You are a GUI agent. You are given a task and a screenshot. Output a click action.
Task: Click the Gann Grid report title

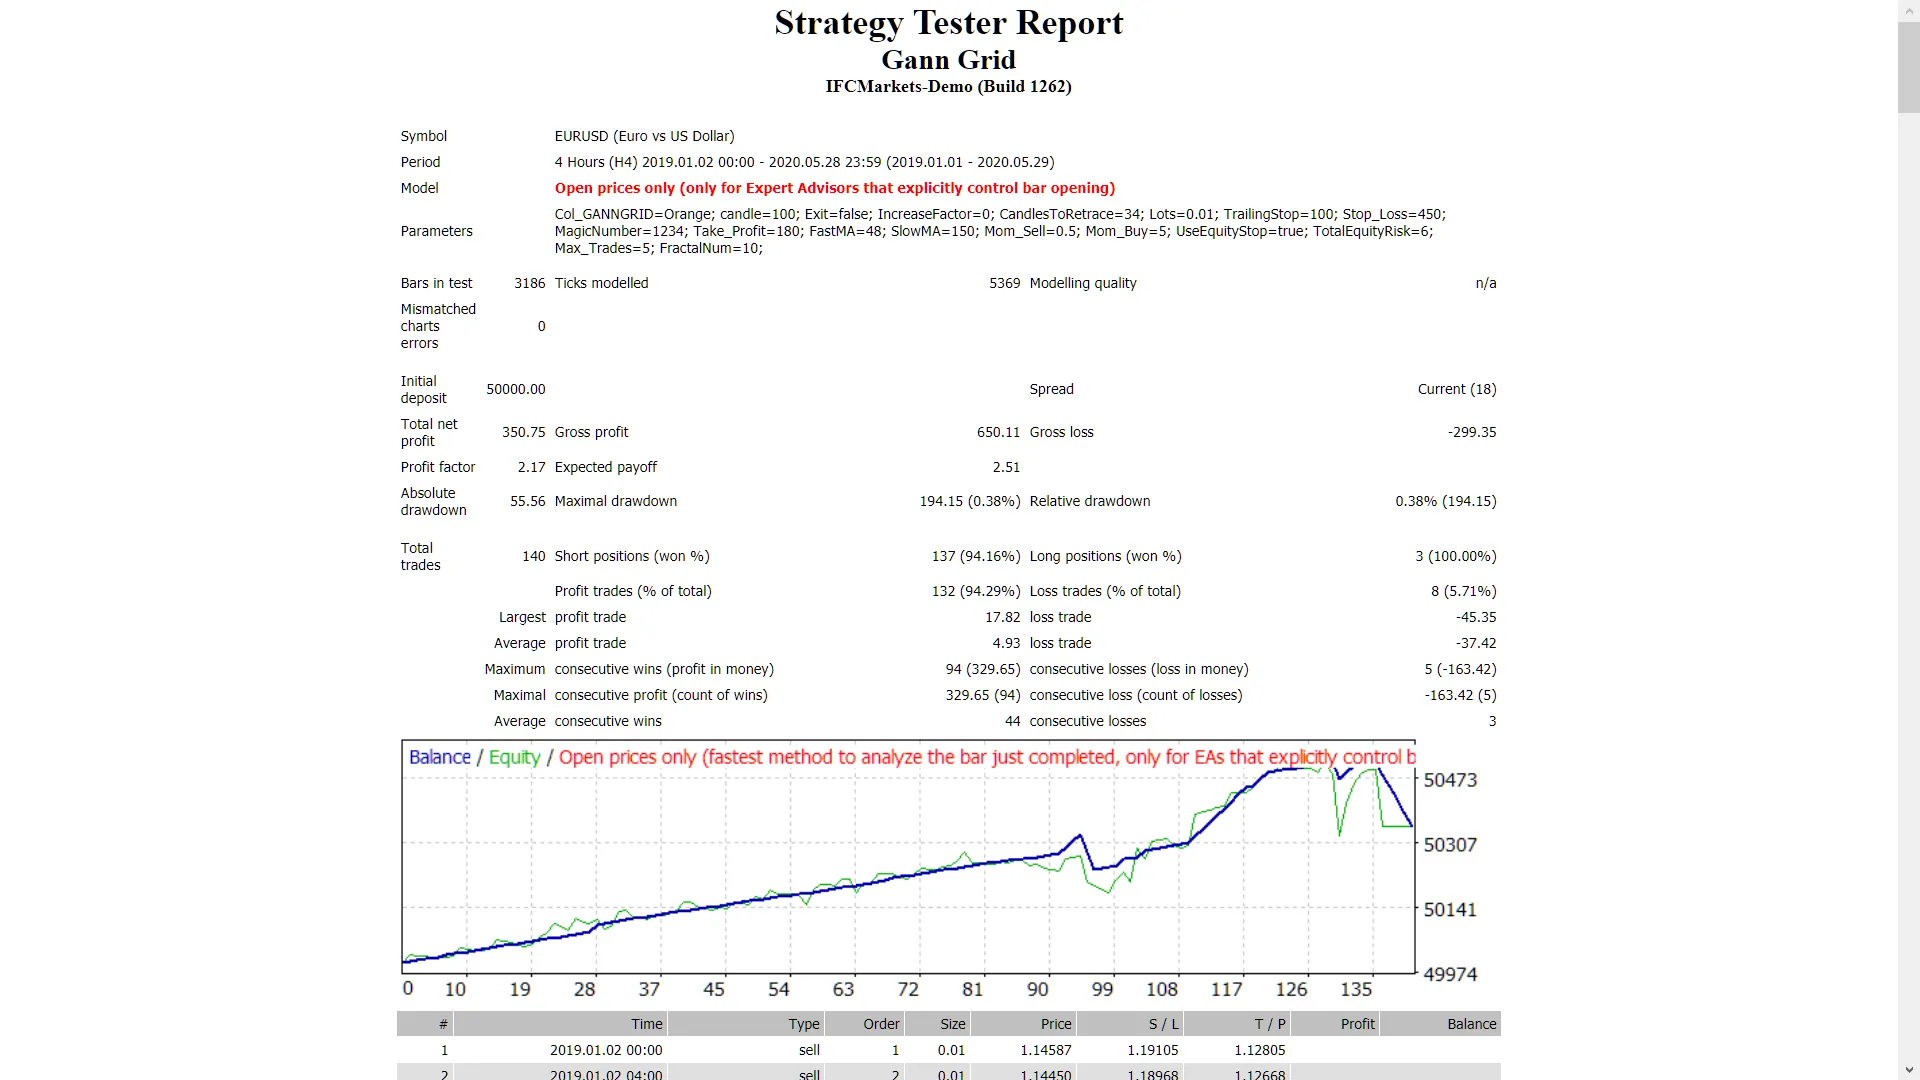tap(948, 59)
